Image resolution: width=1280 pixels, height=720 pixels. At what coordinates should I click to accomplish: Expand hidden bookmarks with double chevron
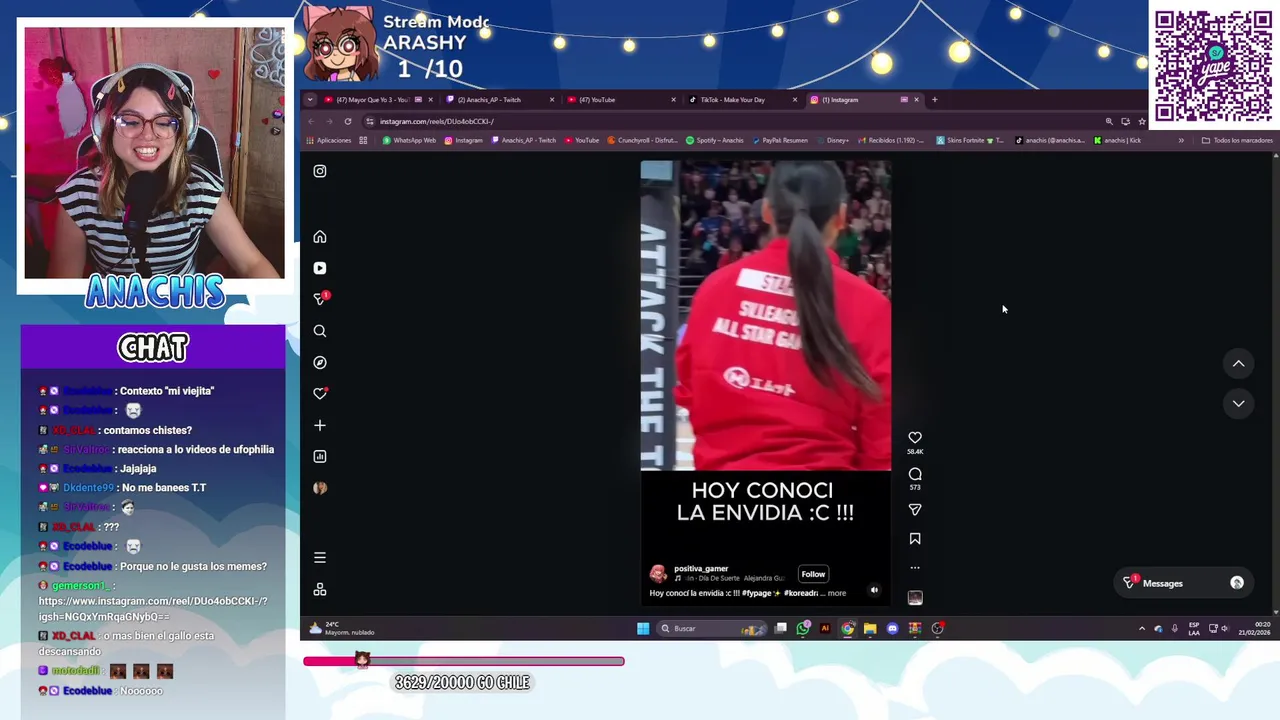coord(1181,140)
